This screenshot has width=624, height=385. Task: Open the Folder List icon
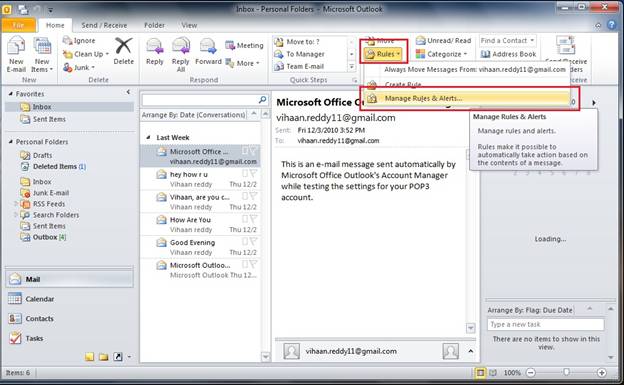click(104, 357)
